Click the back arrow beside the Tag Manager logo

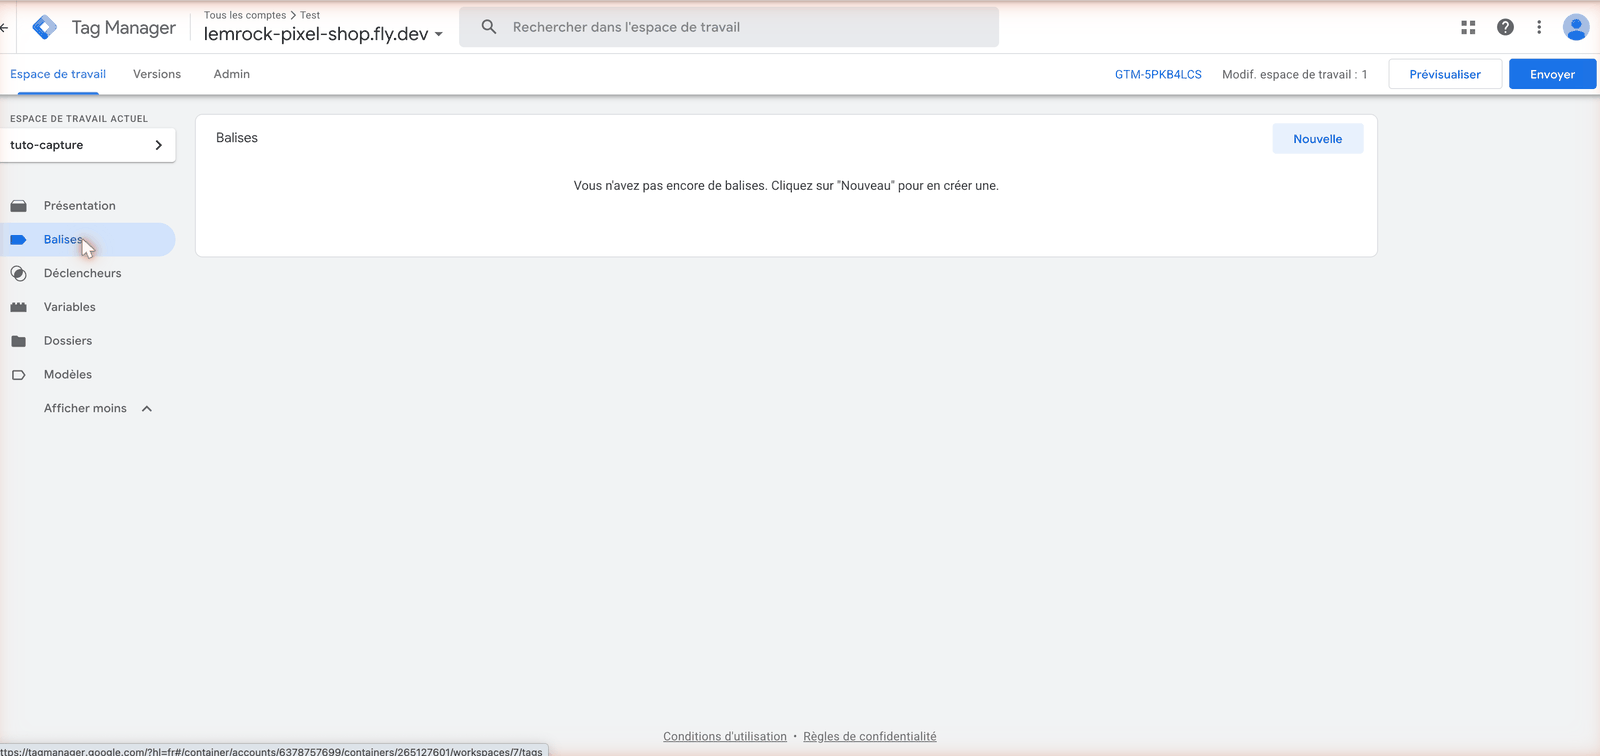pyautogui.click(x=5, y=27)
